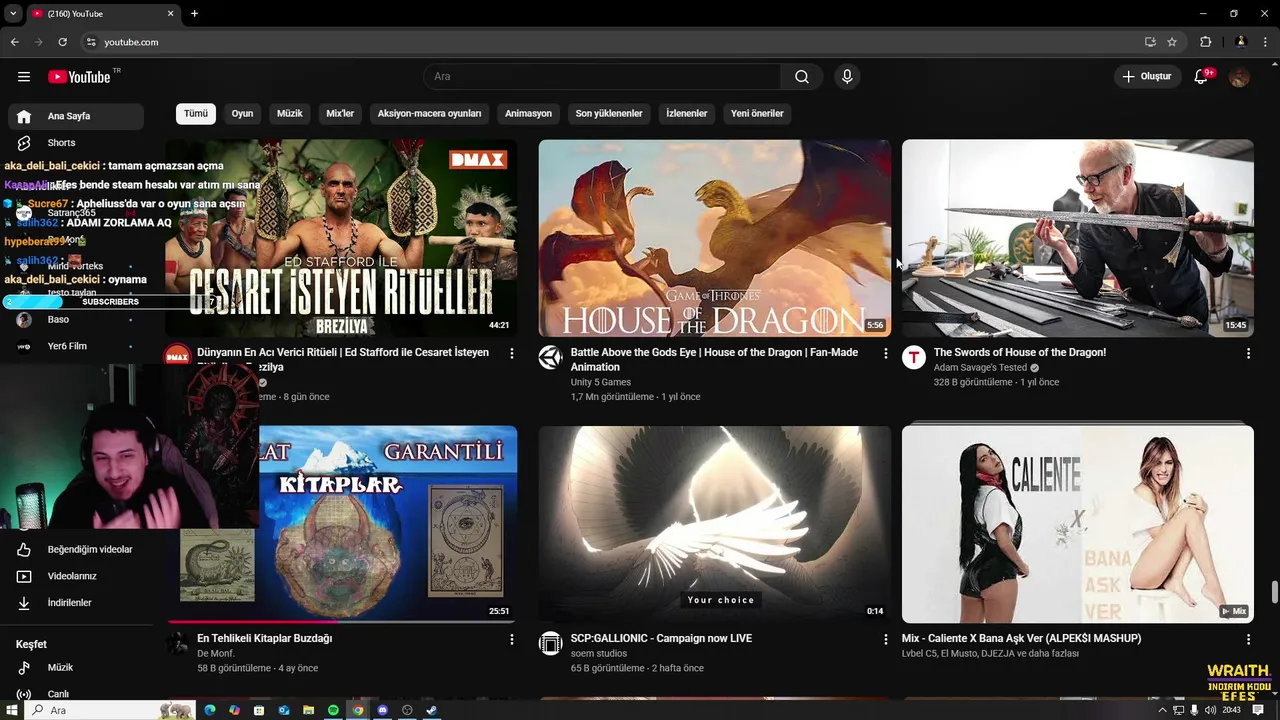Go to Ana Sayfa in sidebar
1280x720 pixels.
[76, 116]
